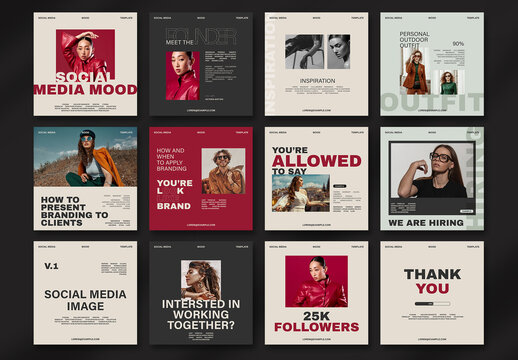Click the INSPIRATION heading text
This screenshot has height=360, width=518.
pyautogui.click(x=317, y=81)
